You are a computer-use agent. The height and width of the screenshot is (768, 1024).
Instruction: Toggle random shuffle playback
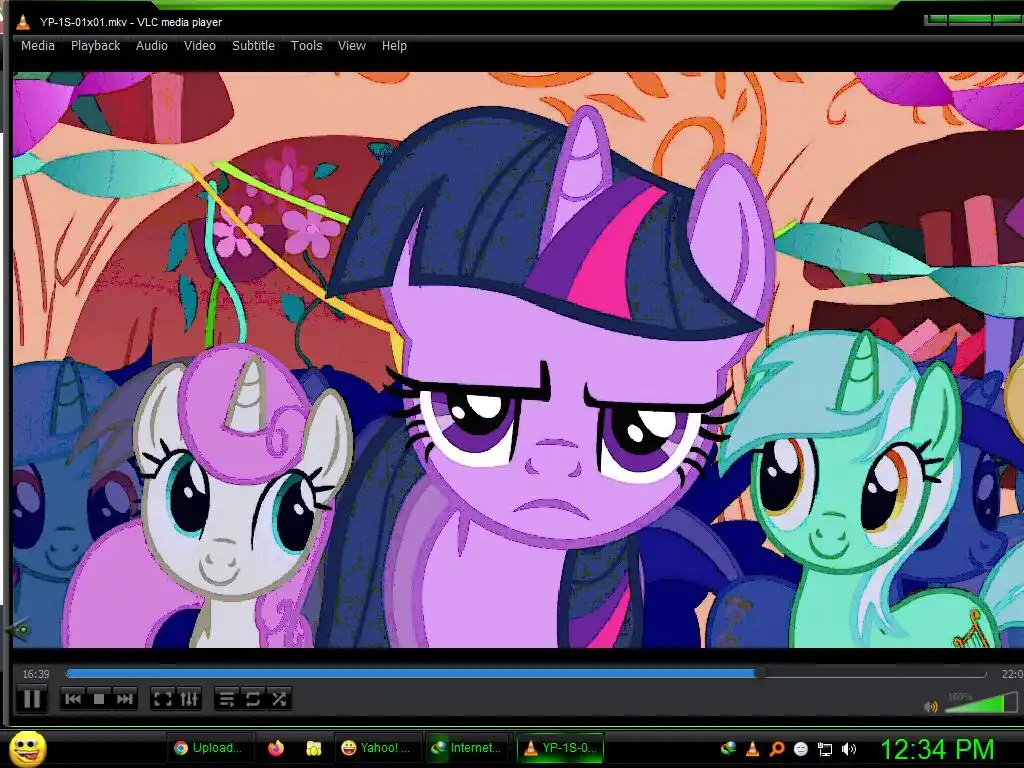(x=279, y=699)
